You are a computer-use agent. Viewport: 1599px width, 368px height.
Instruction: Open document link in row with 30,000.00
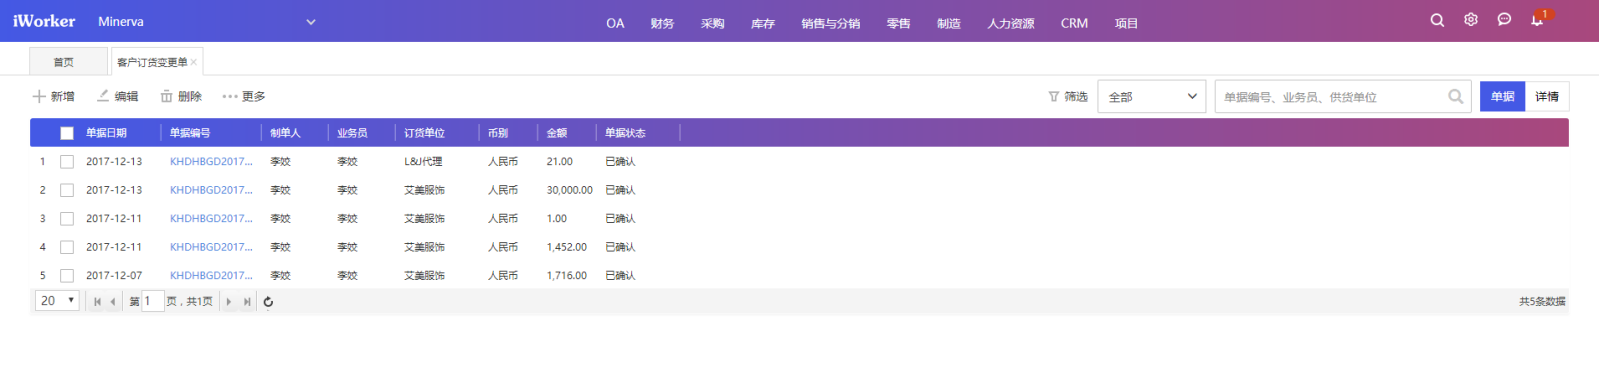211,190
